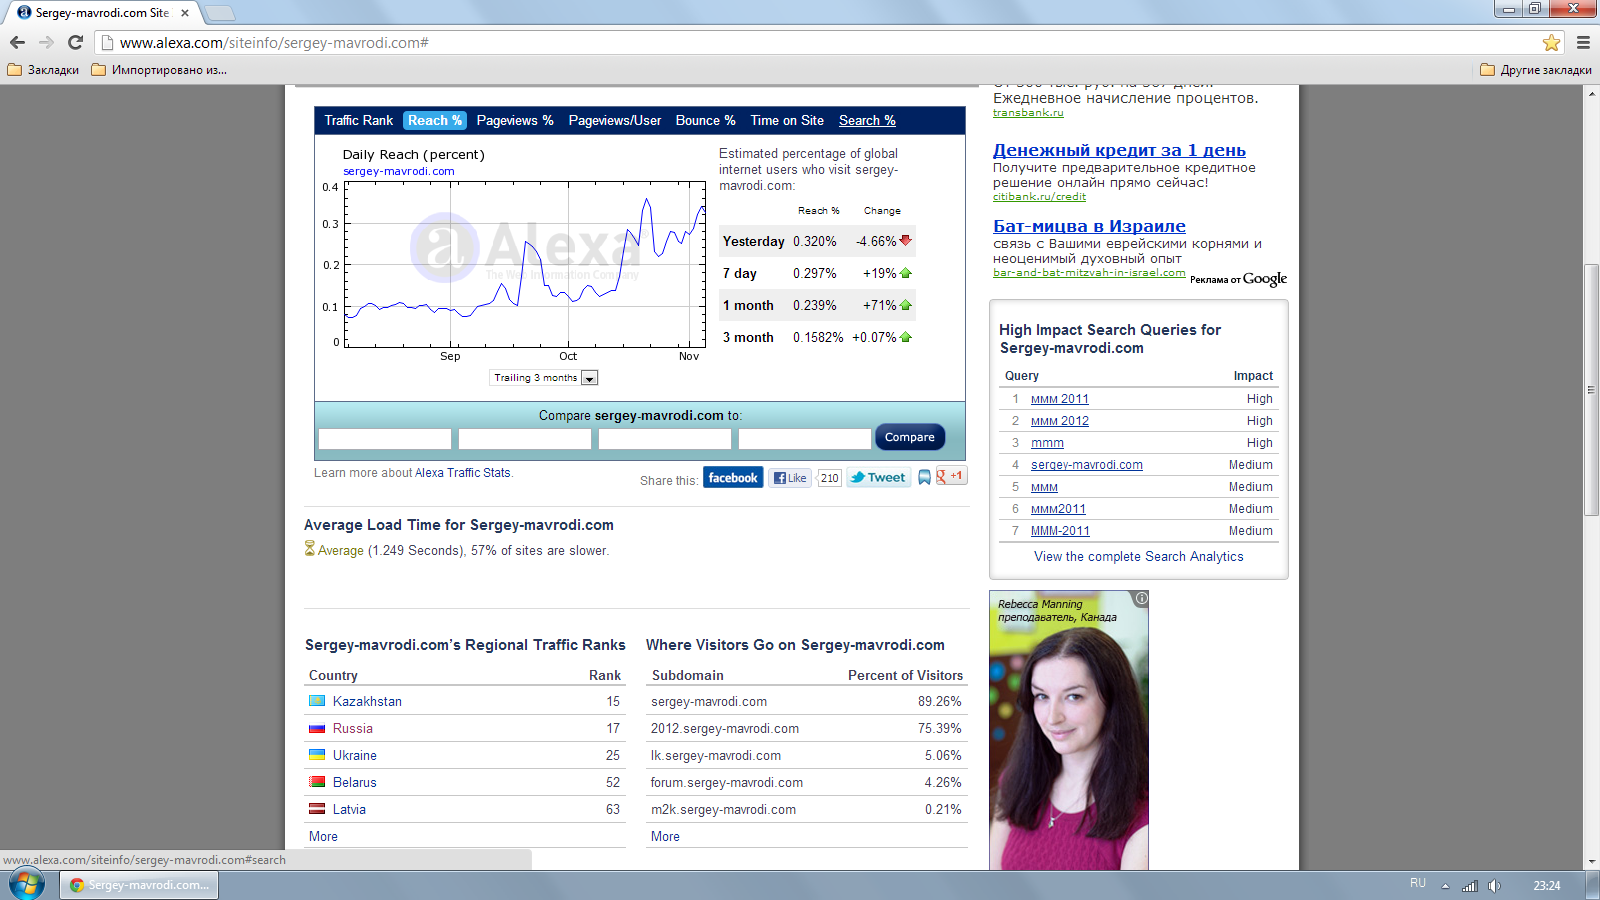
Task: Open Belarus regional rank link
Action: tap(355, 782)
